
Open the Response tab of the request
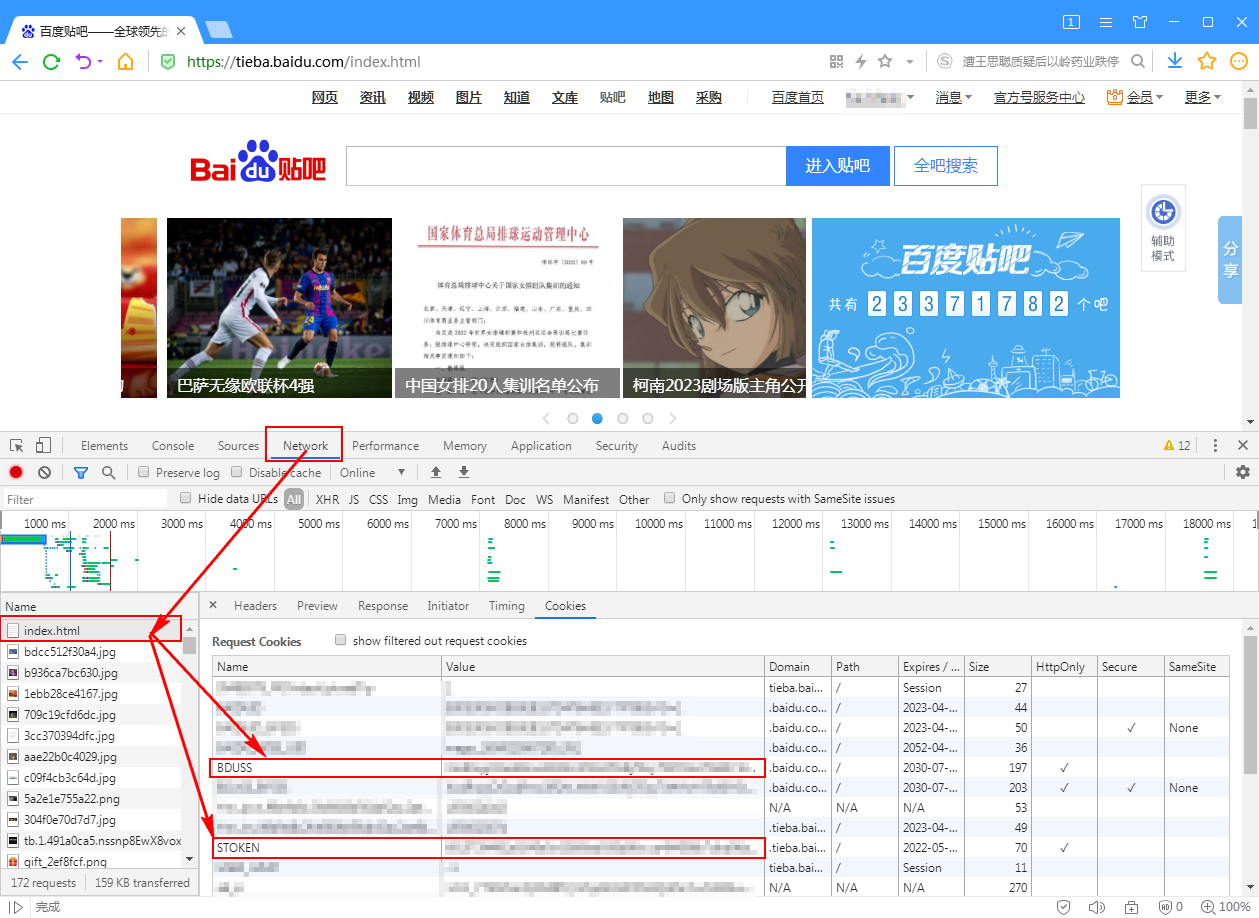[x=383, y=605]
